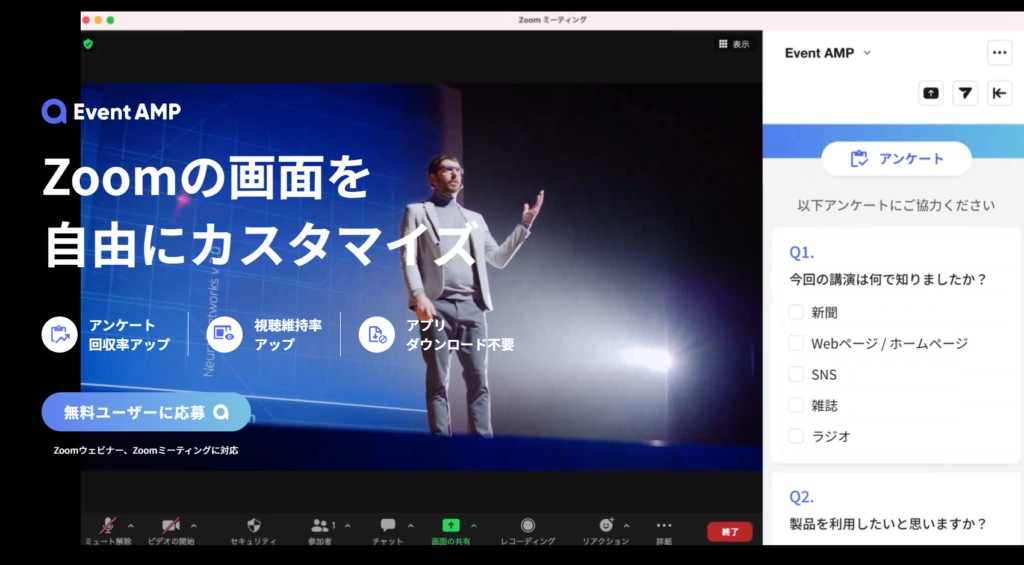Click the Zoomウェビナー、Zoomミーティングに対応 text
This screenshot has height=565, width=1024.
[x=146, y=451]
